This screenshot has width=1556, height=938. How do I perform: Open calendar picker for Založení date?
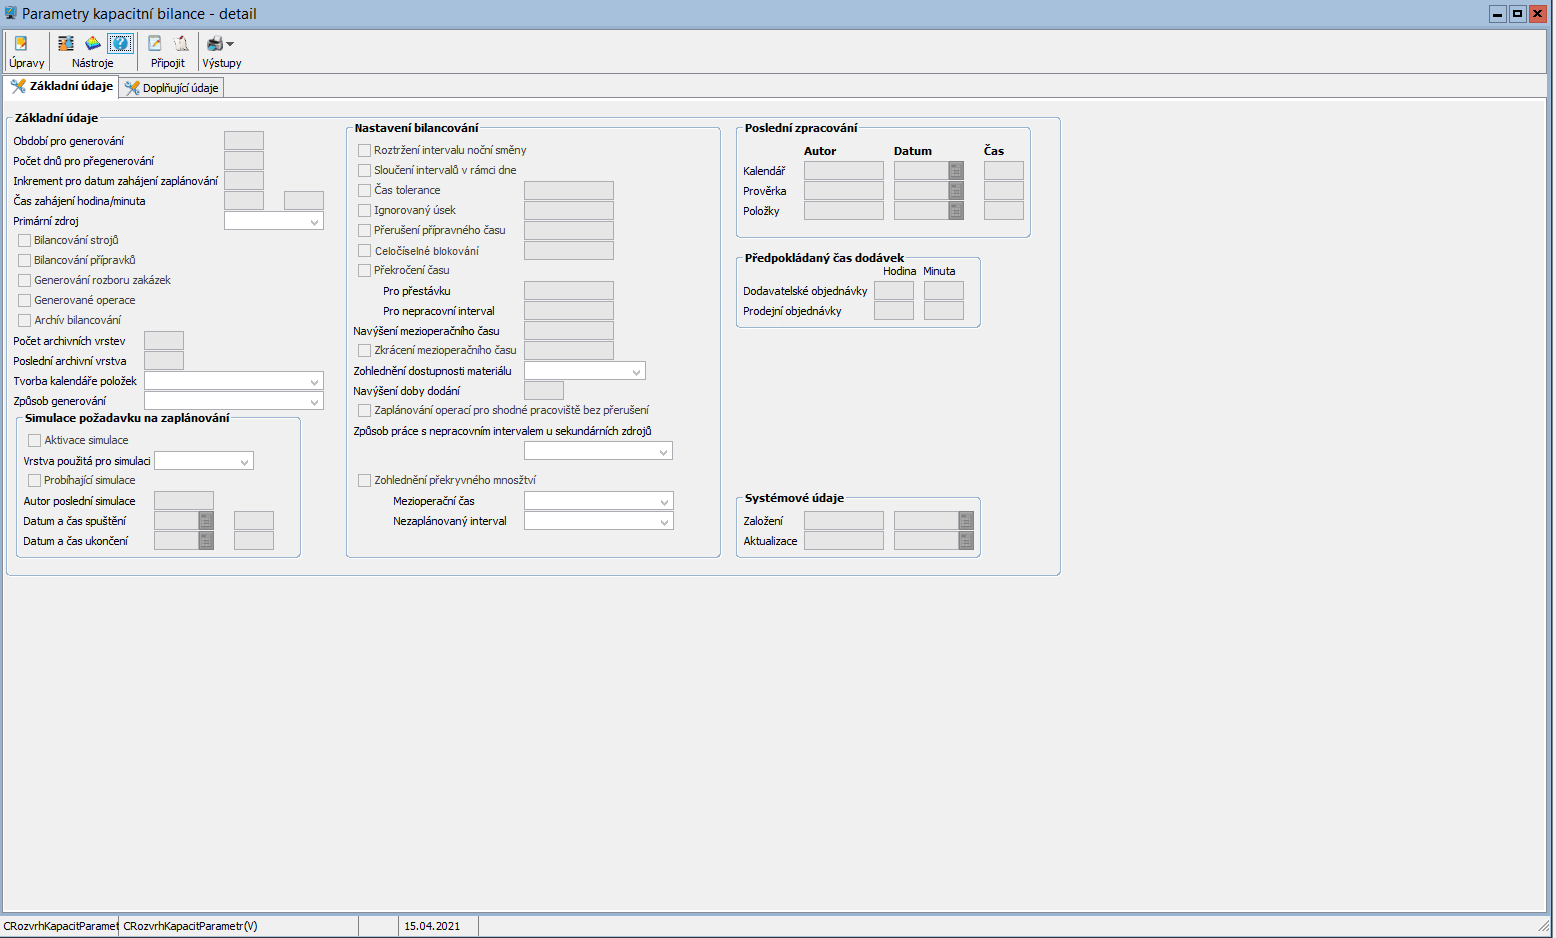click(x=966, y=521)
